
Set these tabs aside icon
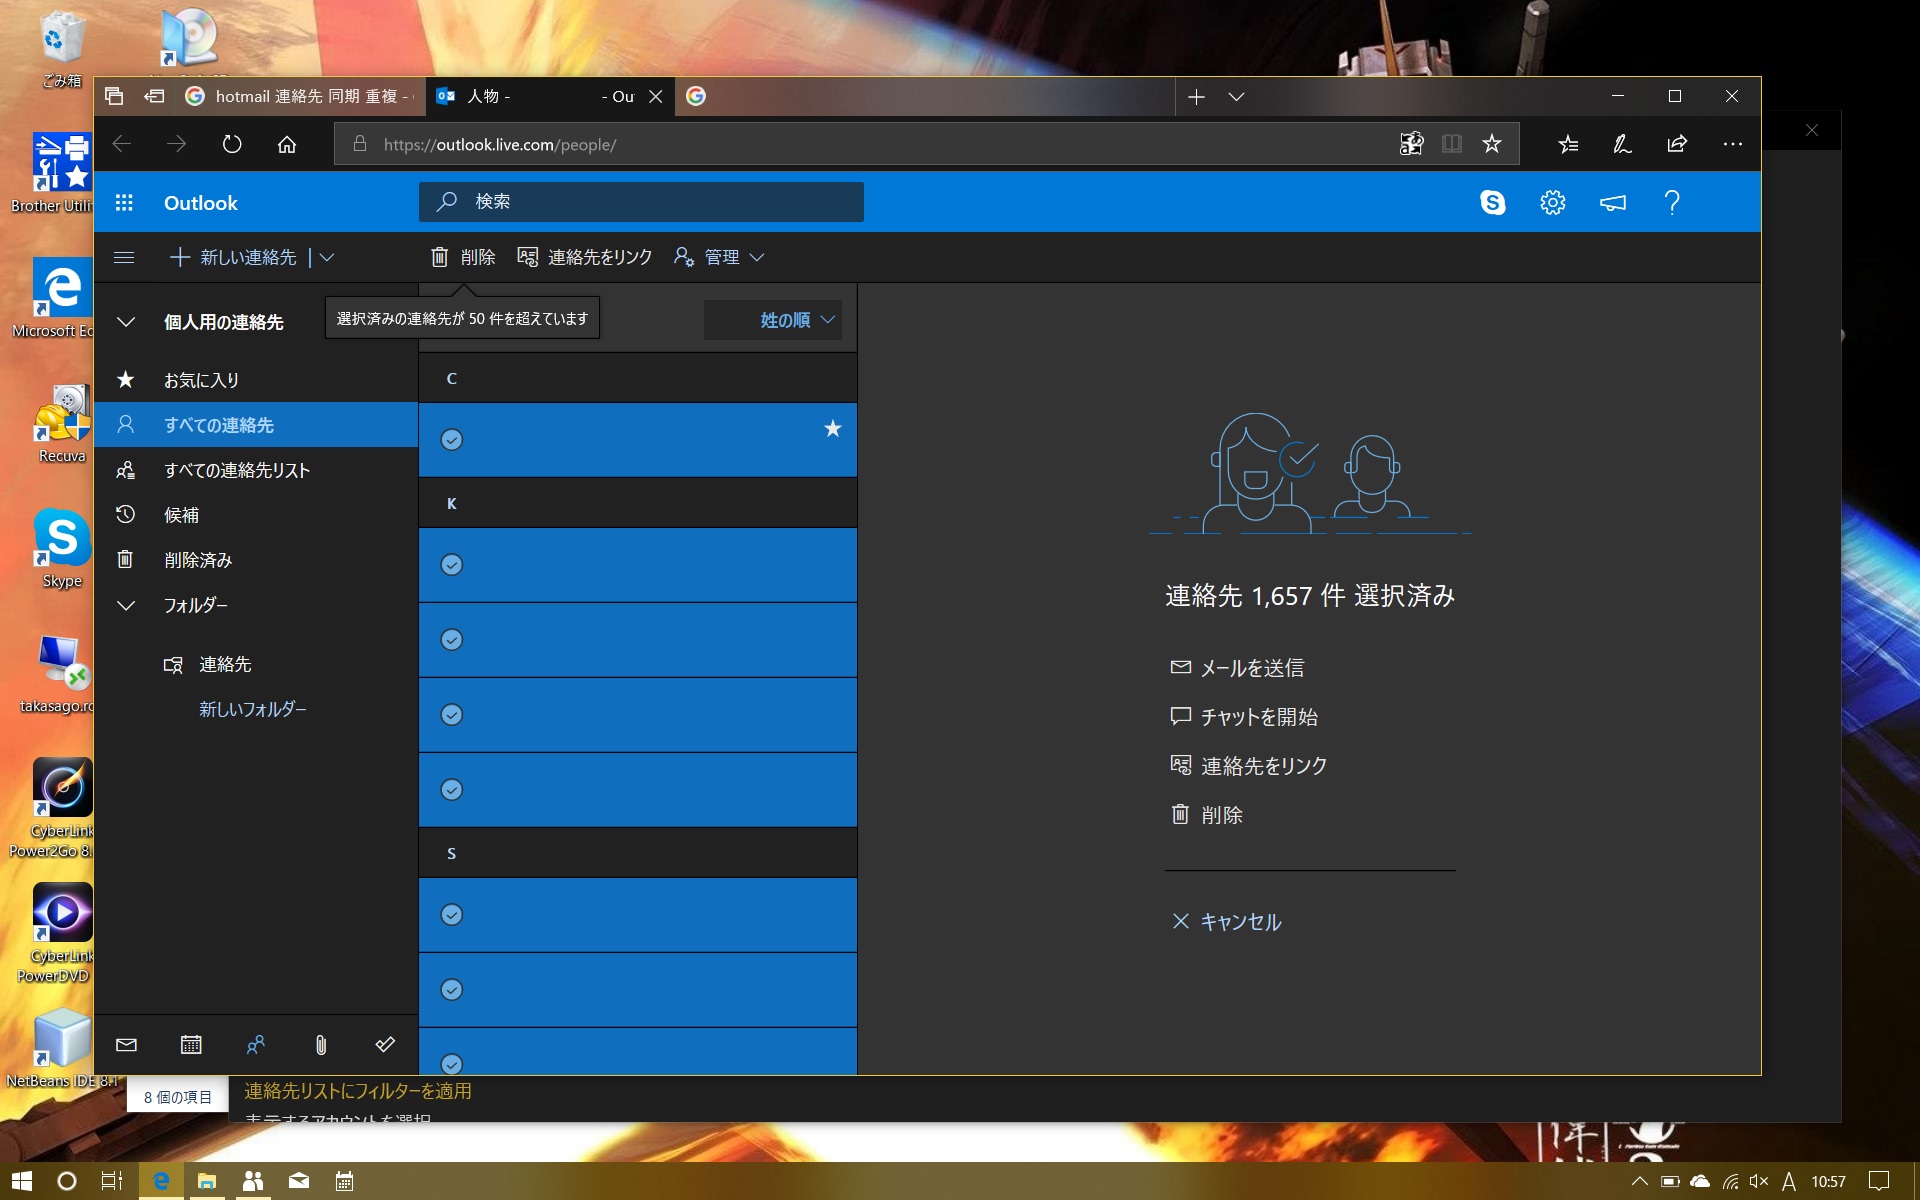tap(154, 96)
